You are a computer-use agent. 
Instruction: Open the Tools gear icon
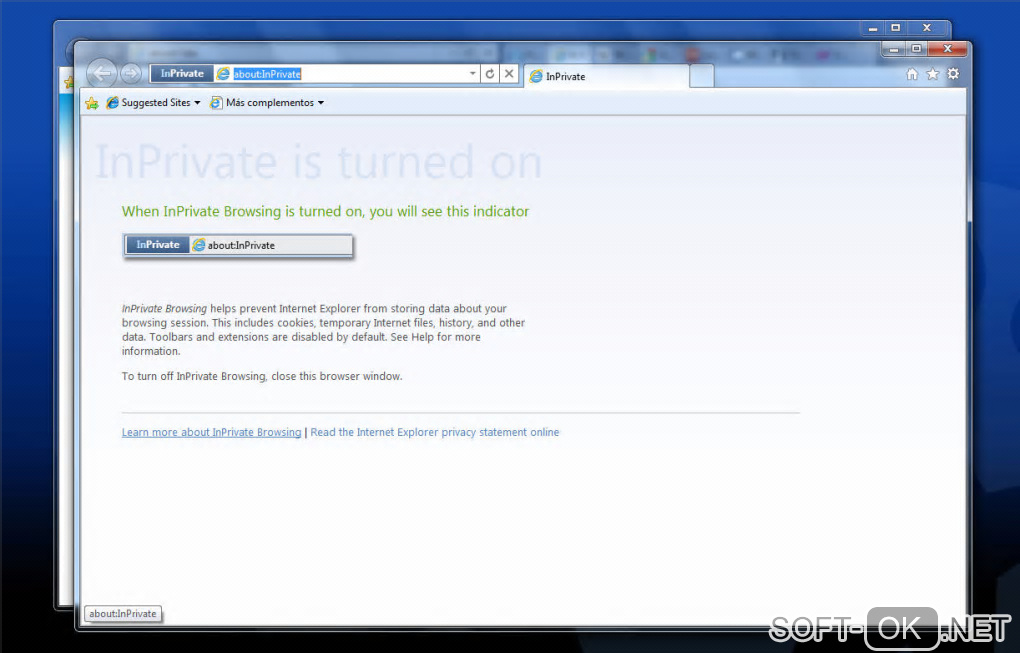point(953,74)
